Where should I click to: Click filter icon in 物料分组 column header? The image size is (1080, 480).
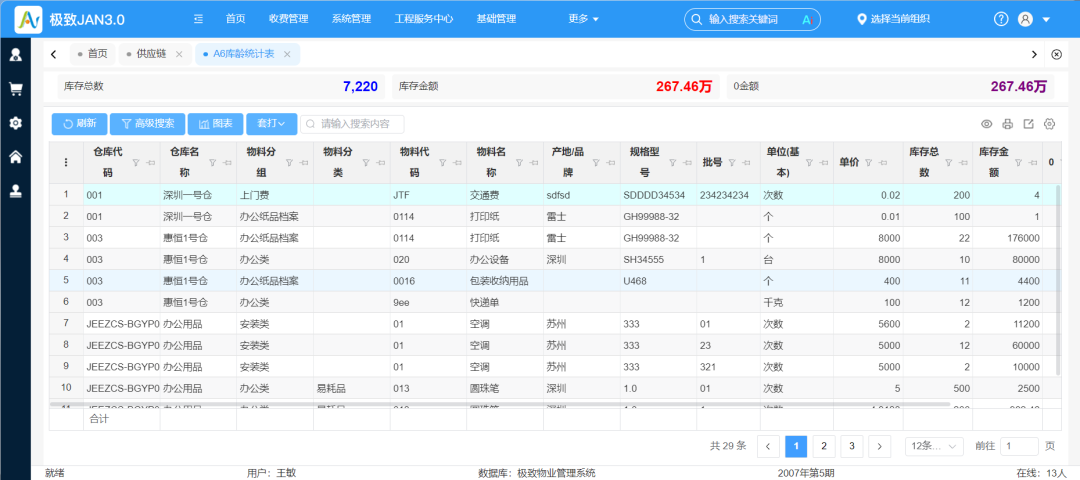tap(289, 163)
